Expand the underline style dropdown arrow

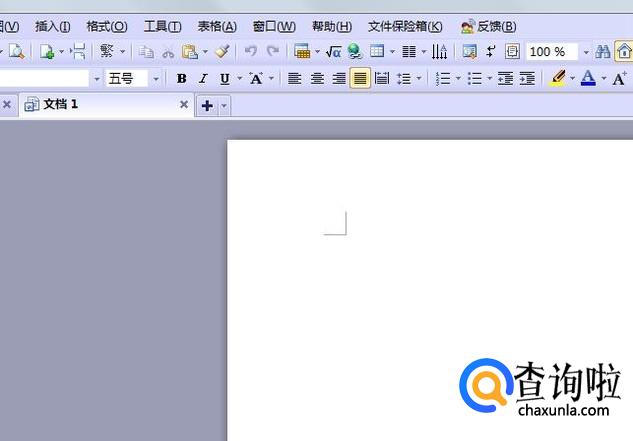pos(239,78)
